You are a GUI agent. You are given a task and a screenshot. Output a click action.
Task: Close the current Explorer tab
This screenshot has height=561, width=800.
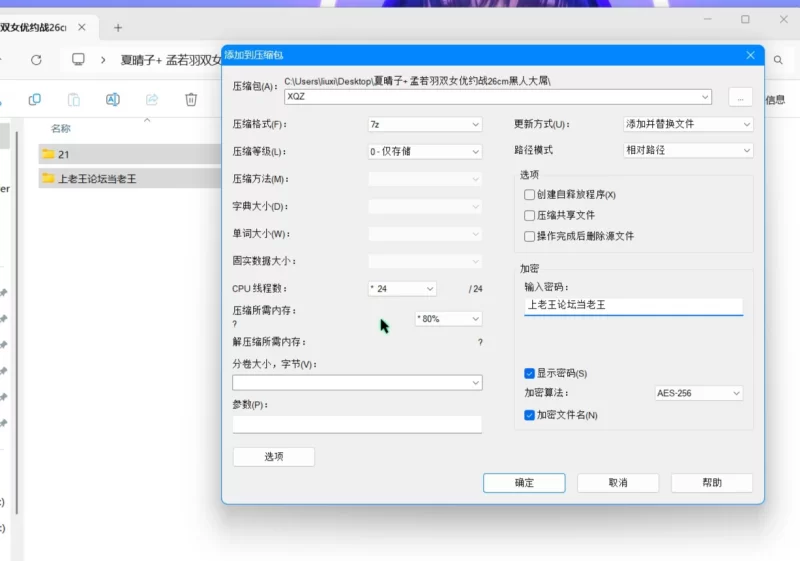(x=82, y=28)
